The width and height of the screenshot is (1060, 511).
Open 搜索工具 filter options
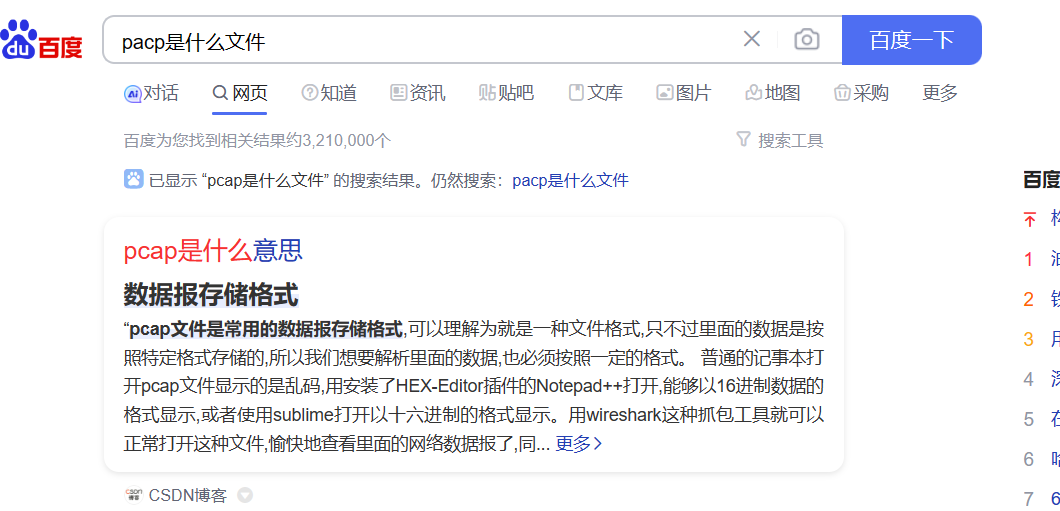[779, 141]
